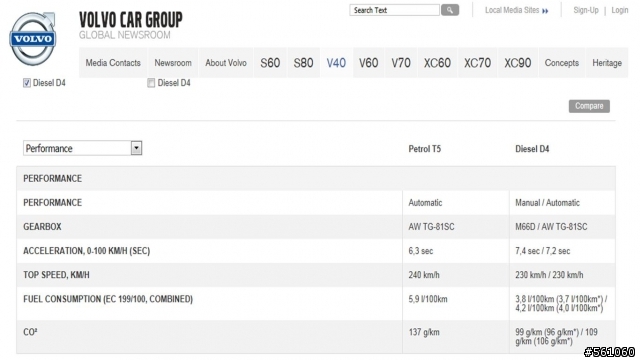
Task: Click the Diesel D4 column header
Action: click(532, 149)
